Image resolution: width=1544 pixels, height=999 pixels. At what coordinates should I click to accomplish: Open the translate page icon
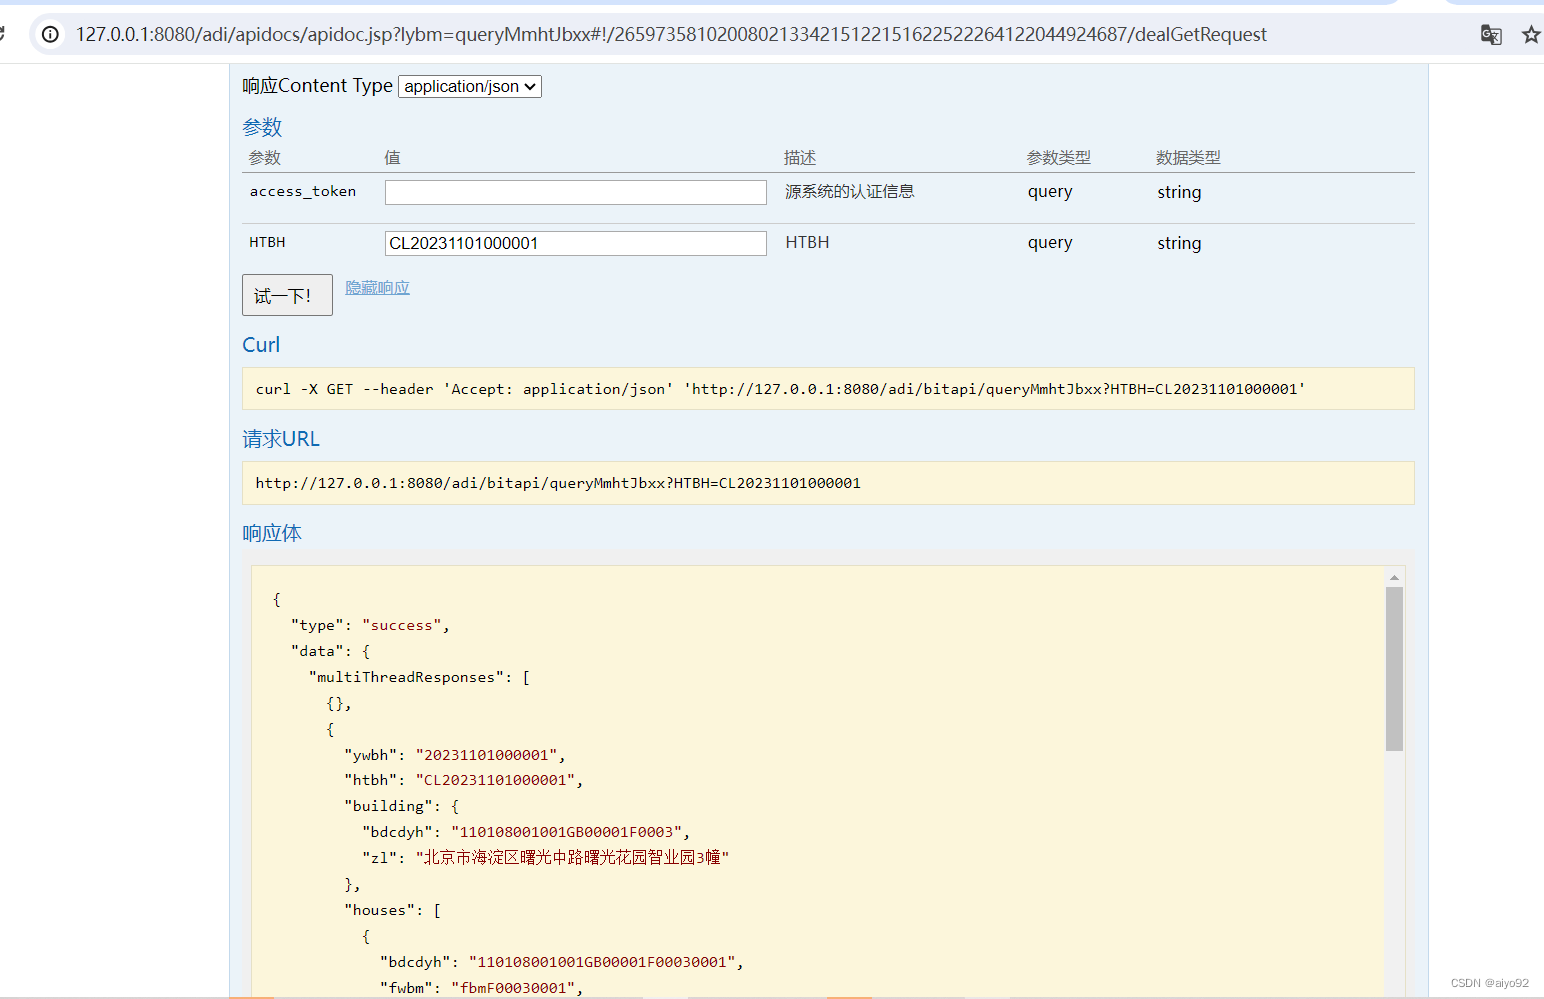[x=1491, y=35]
